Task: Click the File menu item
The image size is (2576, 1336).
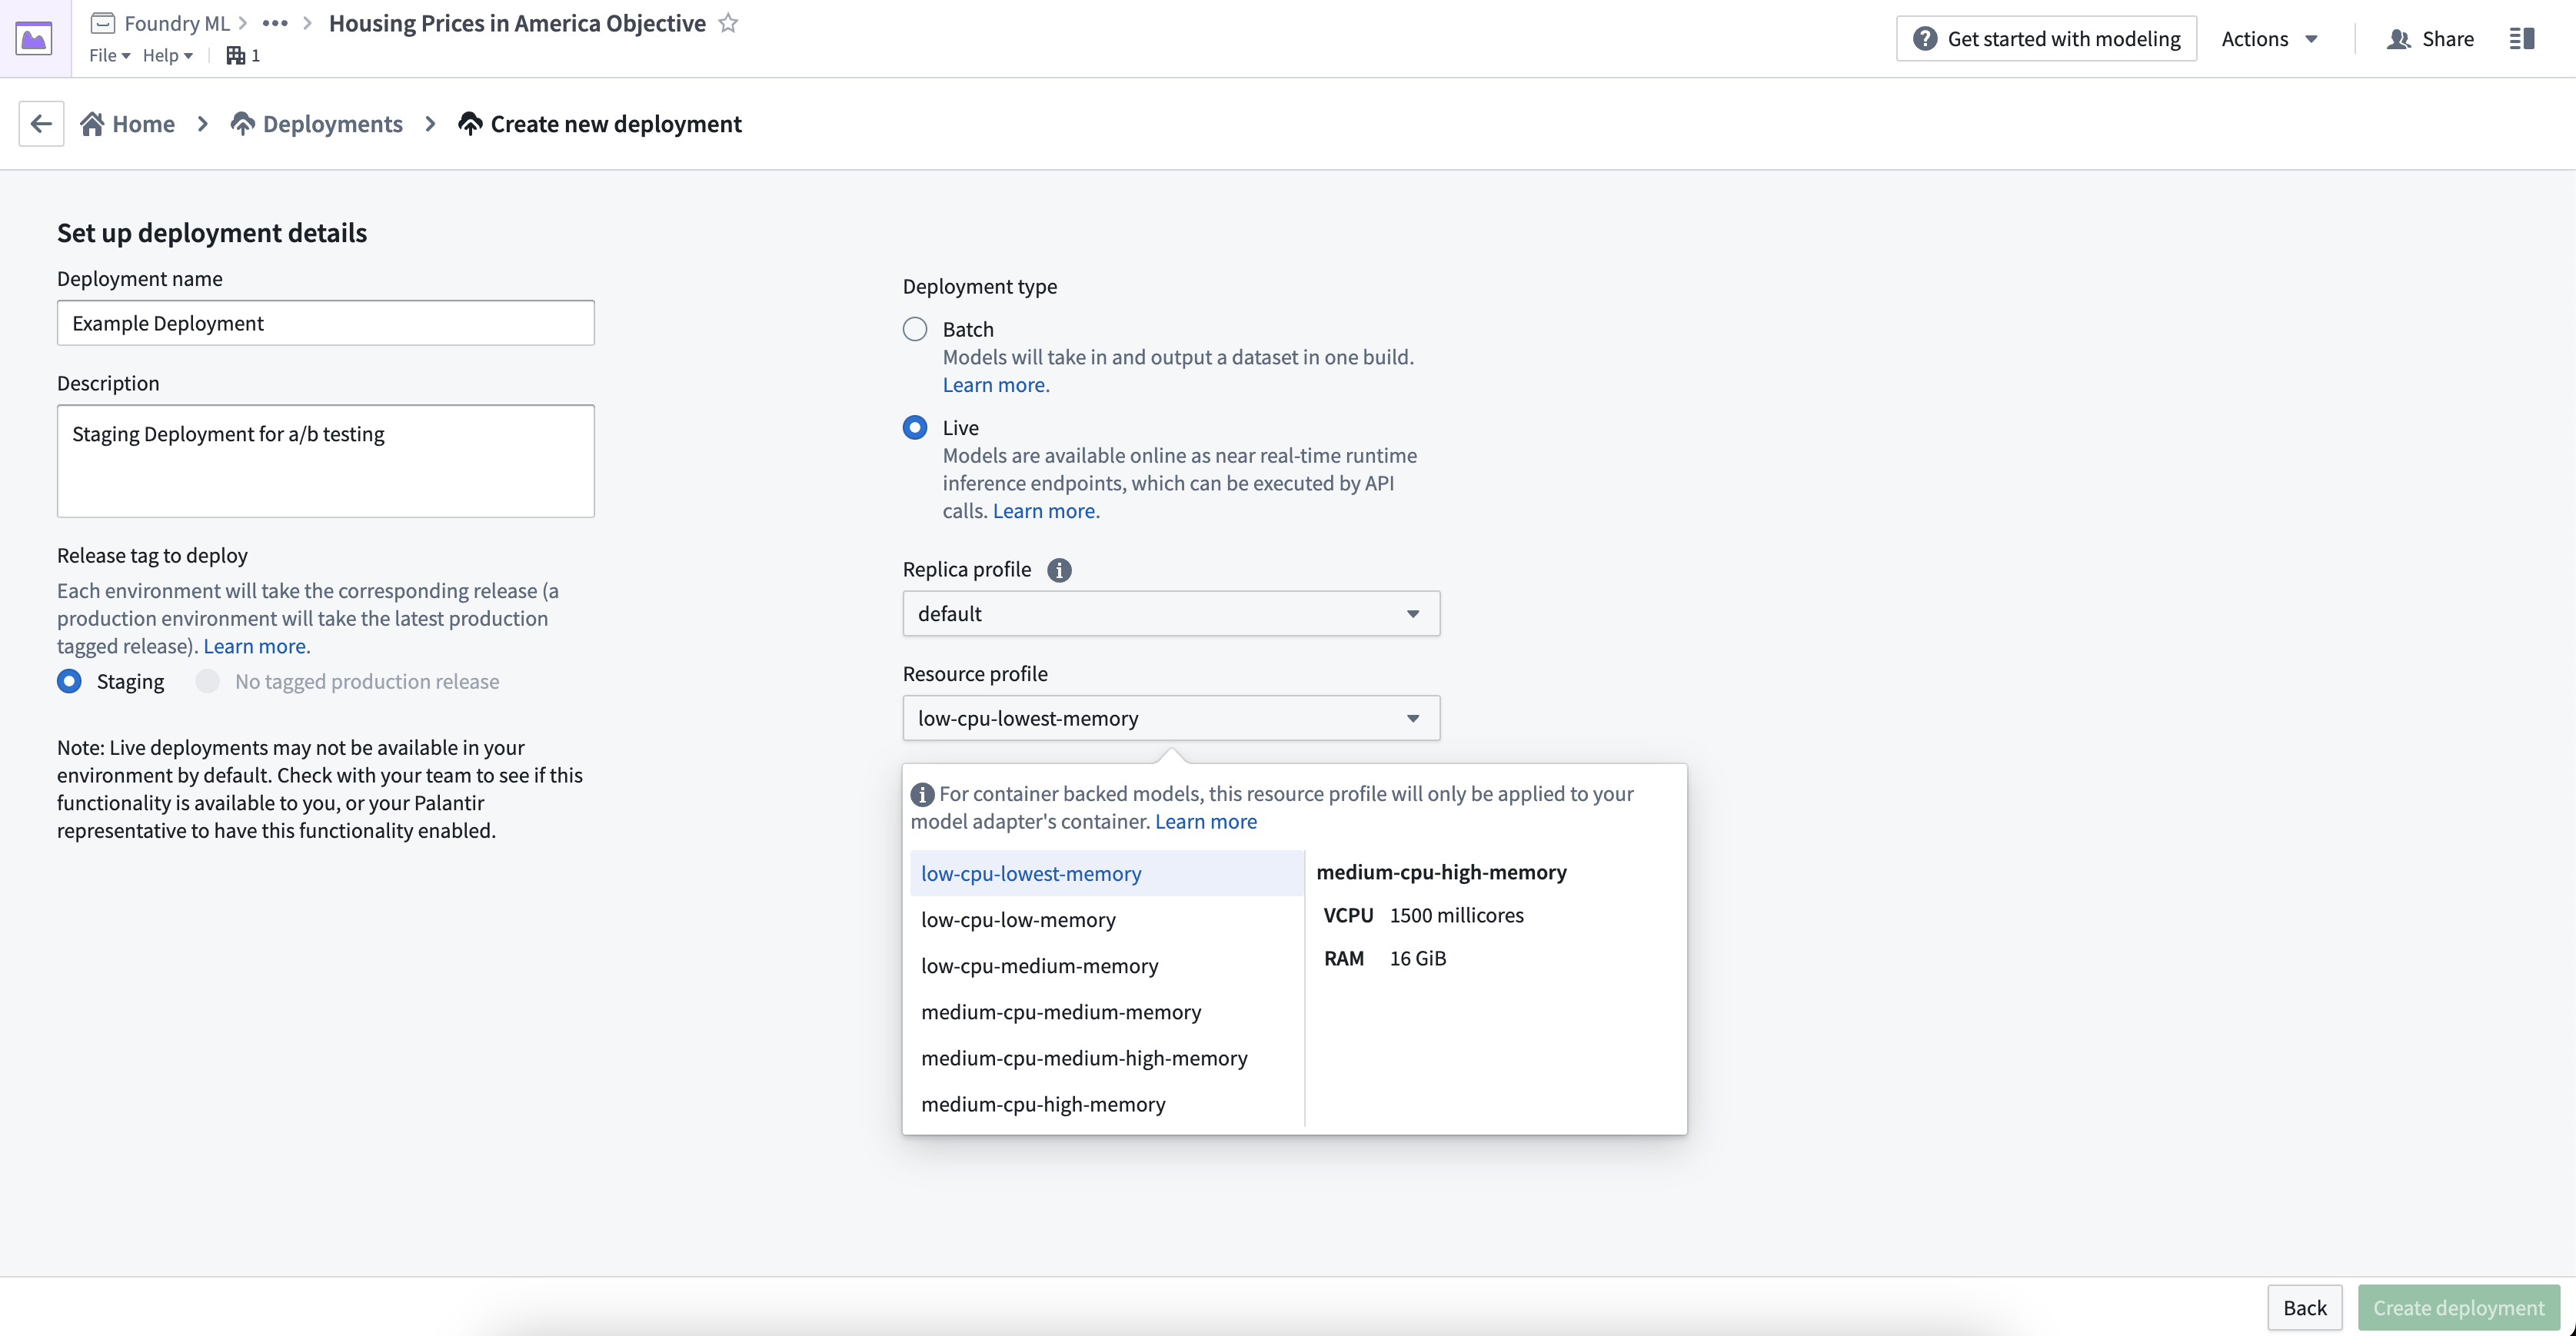Action: pyautogui.click(x=105, y=55)
